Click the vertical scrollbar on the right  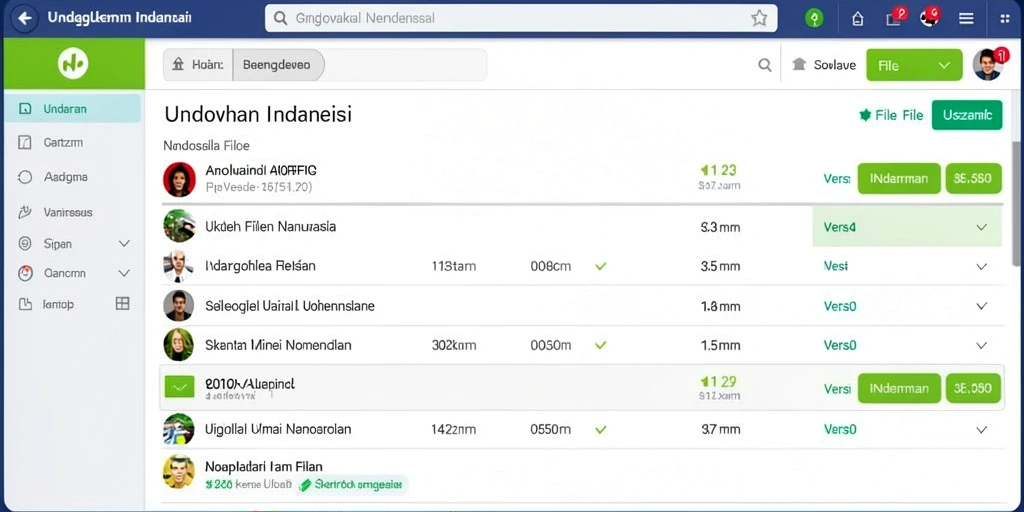coord(1017,202)
